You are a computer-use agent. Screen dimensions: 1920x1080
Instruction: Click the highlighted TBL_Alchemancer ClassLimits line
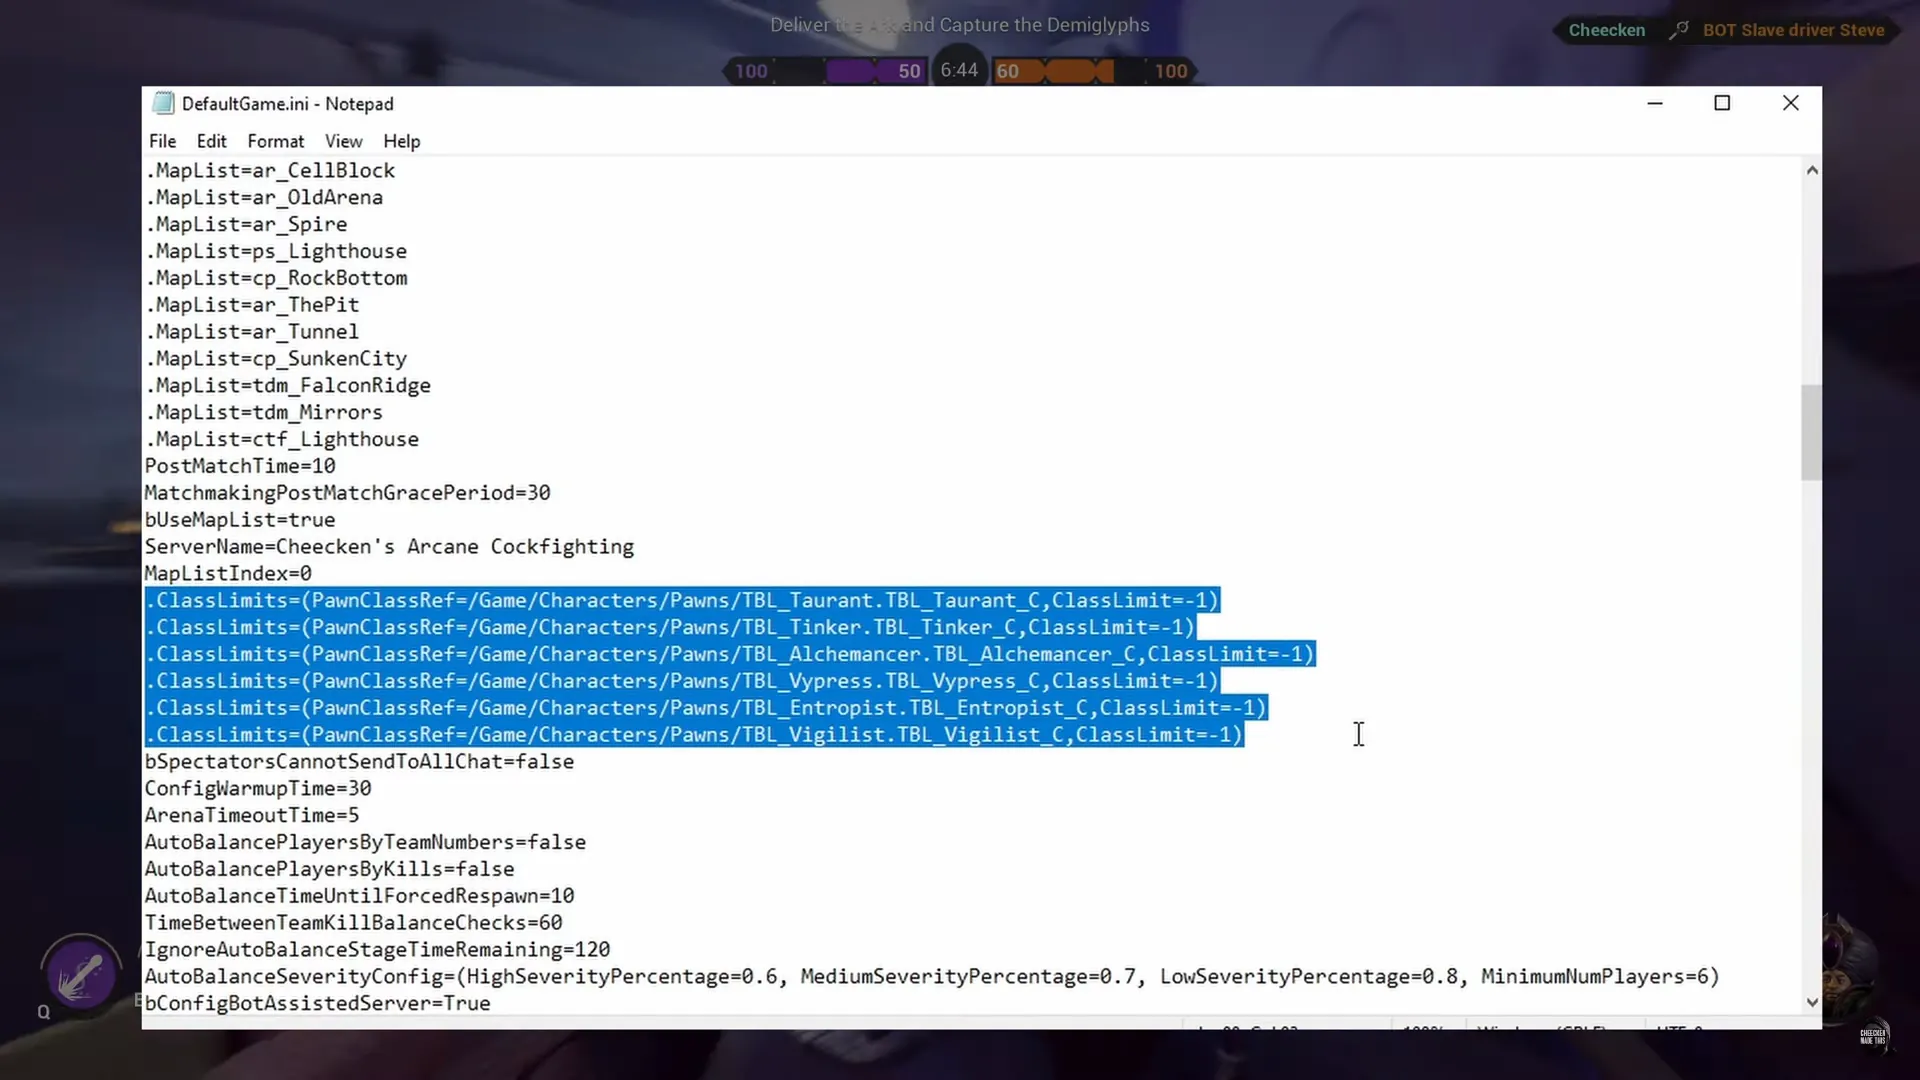(730, 654)
